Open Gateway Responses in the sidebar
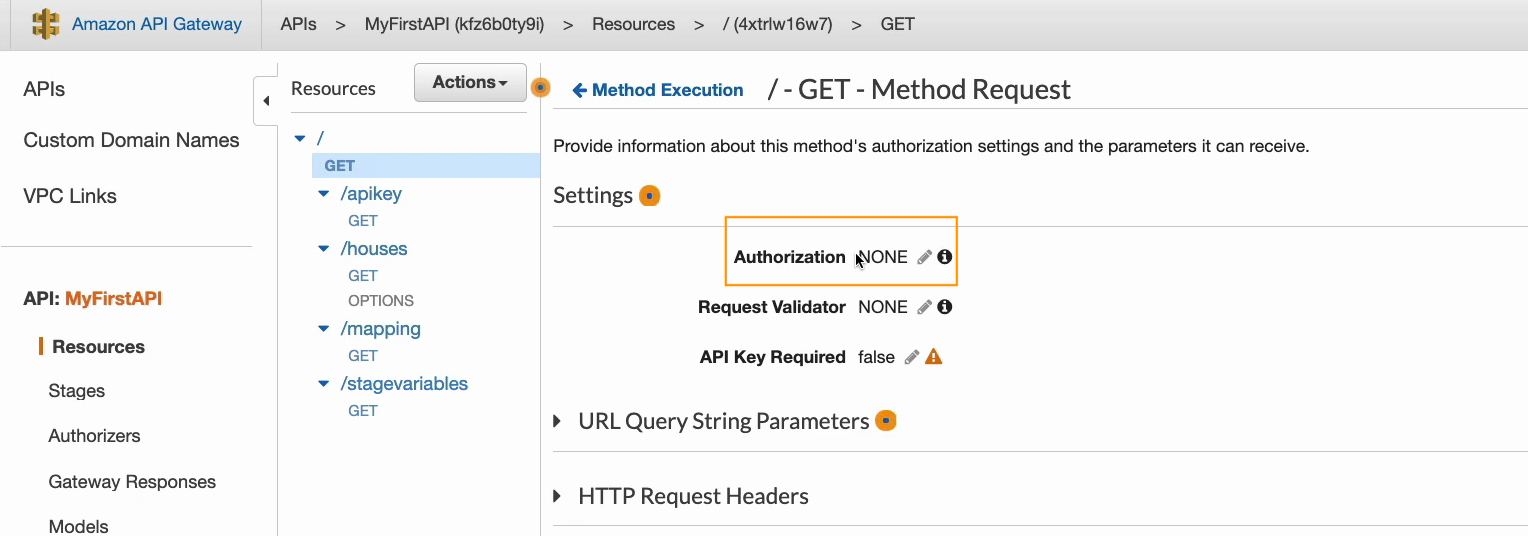 [x=132, y=482]
